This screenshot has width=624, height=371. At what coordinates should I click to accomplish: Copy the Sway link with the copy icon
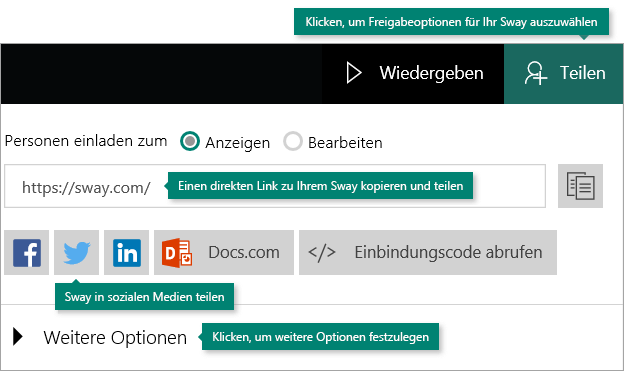pyautogui.click(x=580, y=186)
